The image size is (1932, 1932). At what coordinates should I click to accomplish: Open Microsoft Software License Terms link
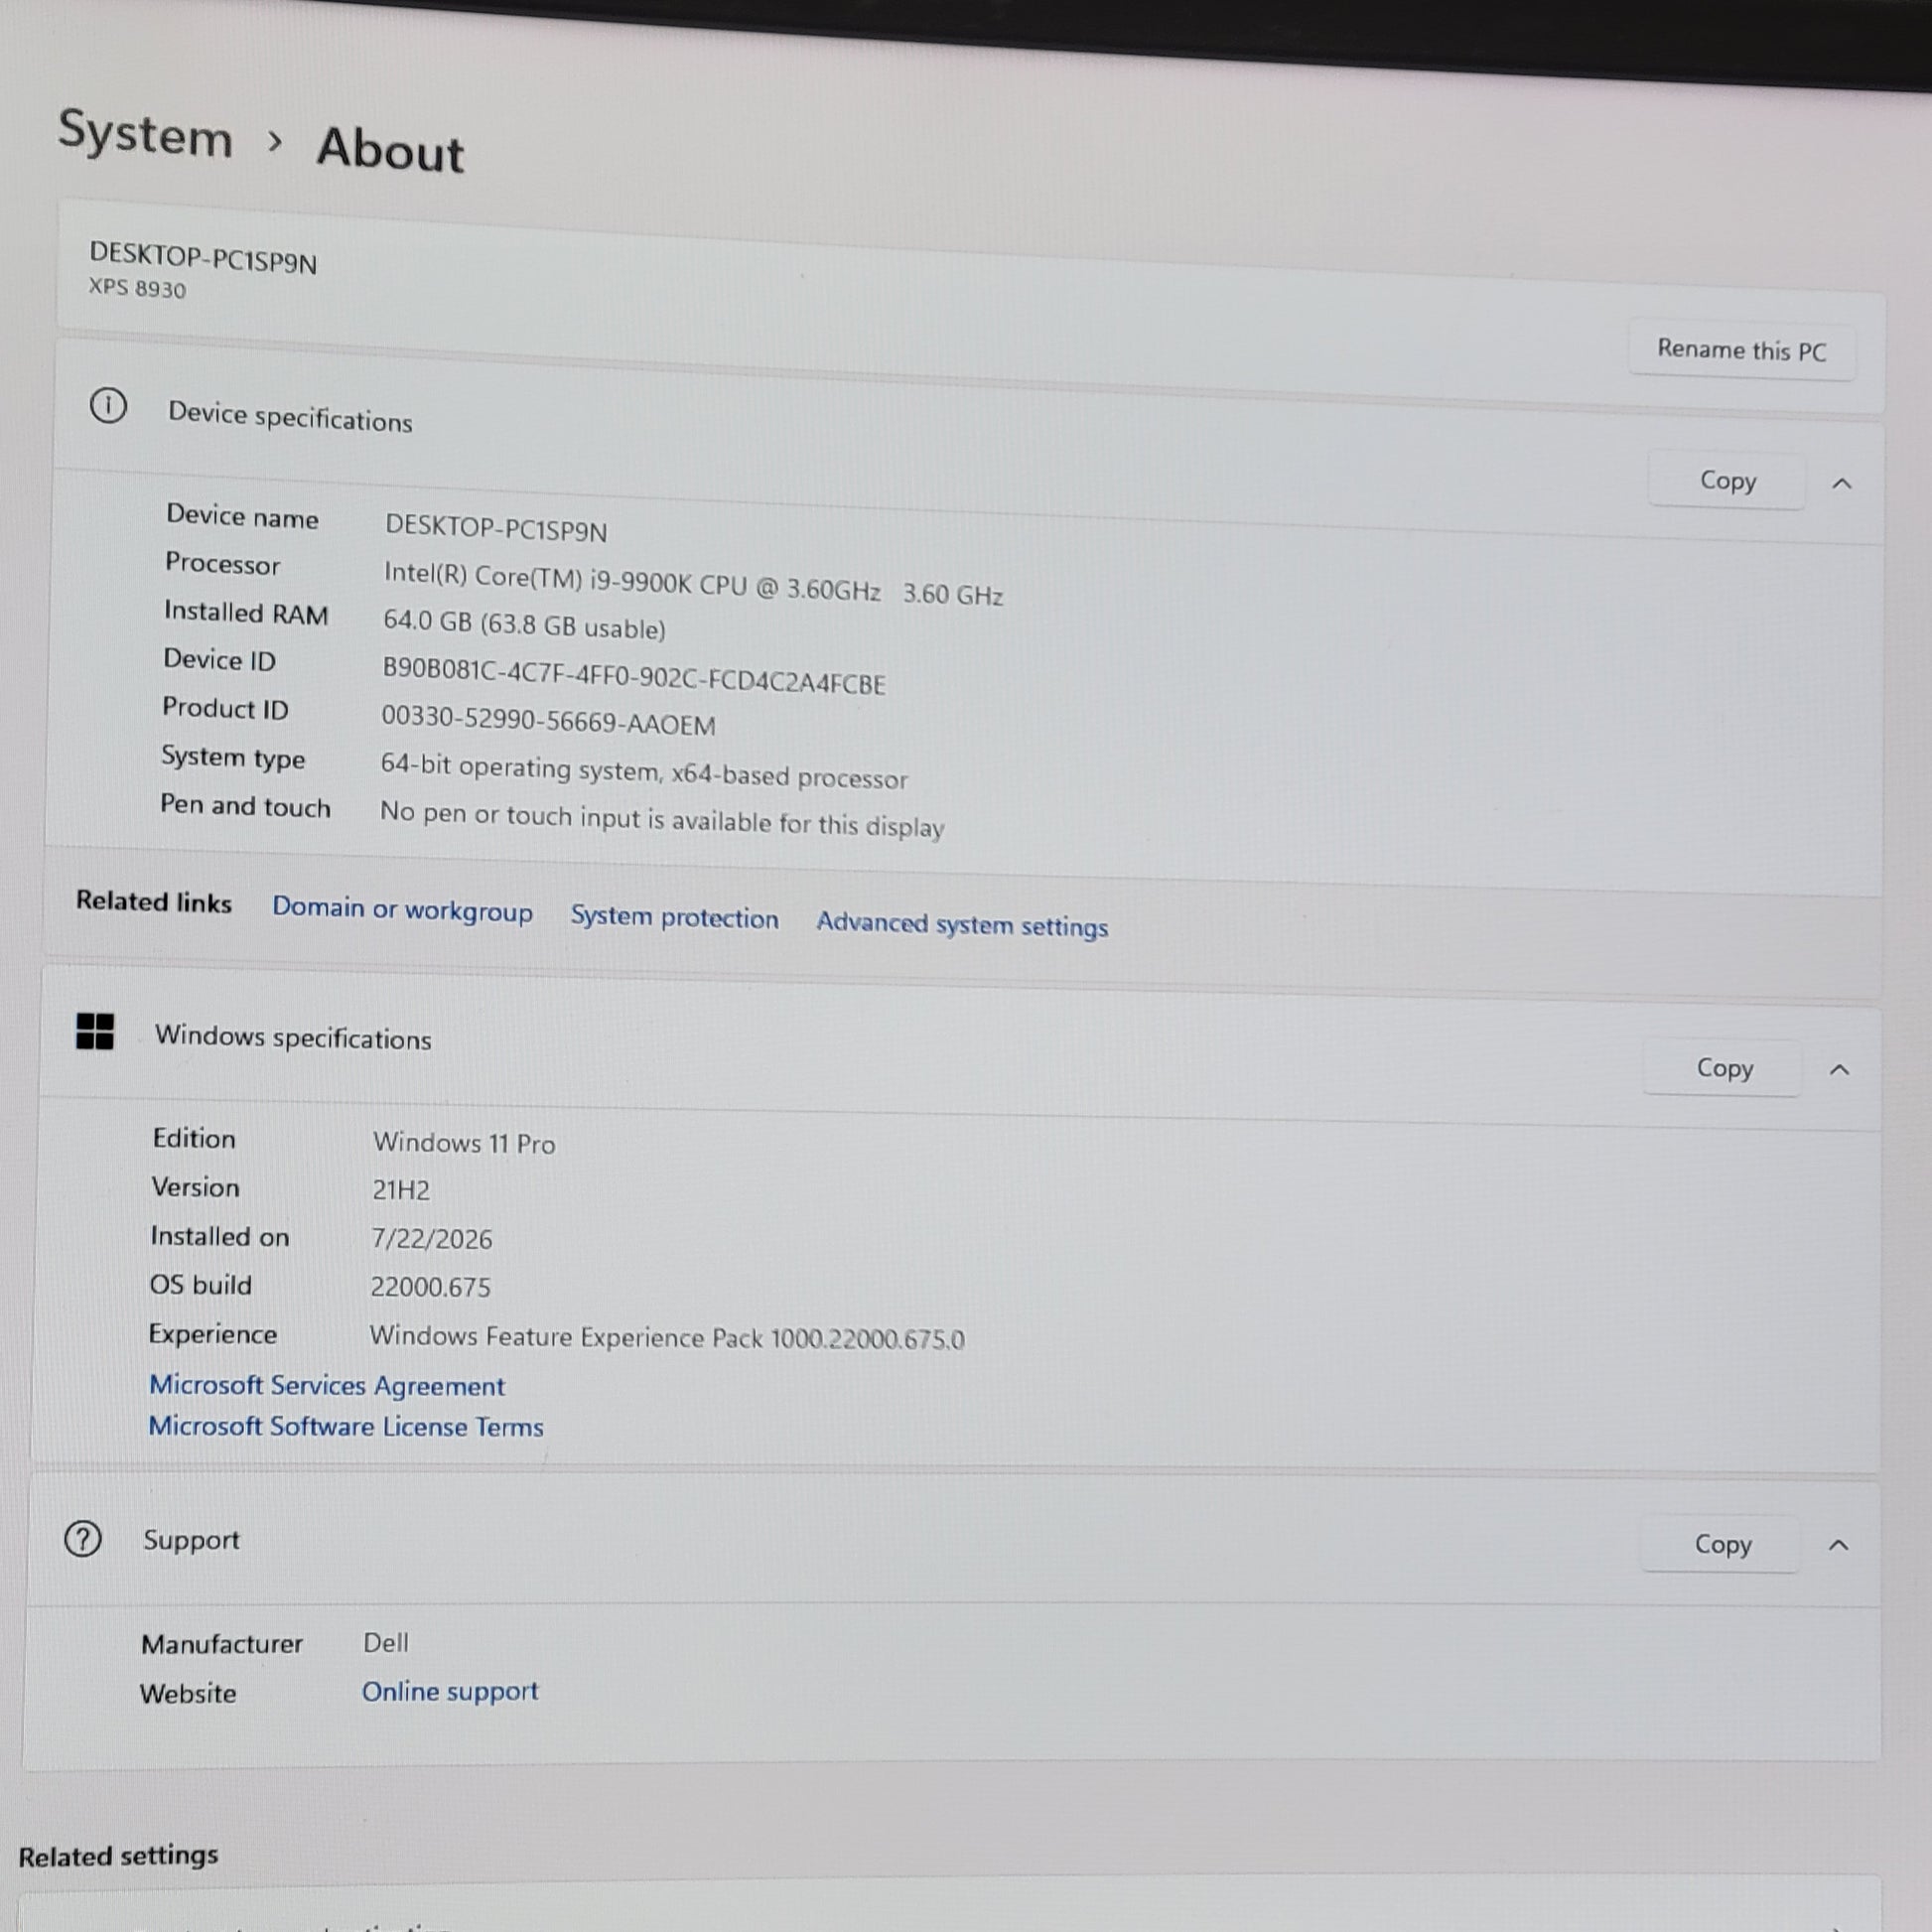click(x=346, y=1426)
